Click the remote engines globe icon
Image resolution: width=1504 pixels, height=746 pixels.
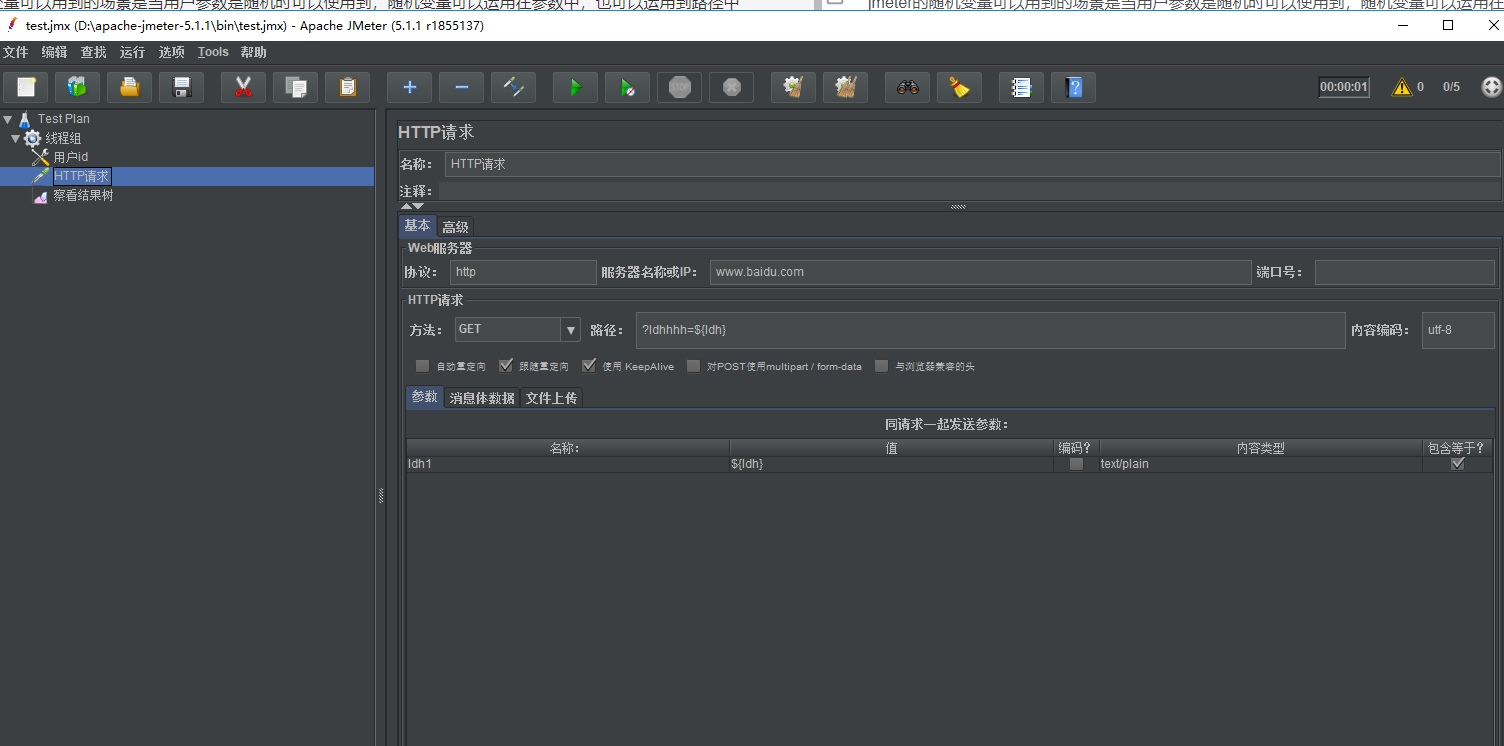point(1491,87)
